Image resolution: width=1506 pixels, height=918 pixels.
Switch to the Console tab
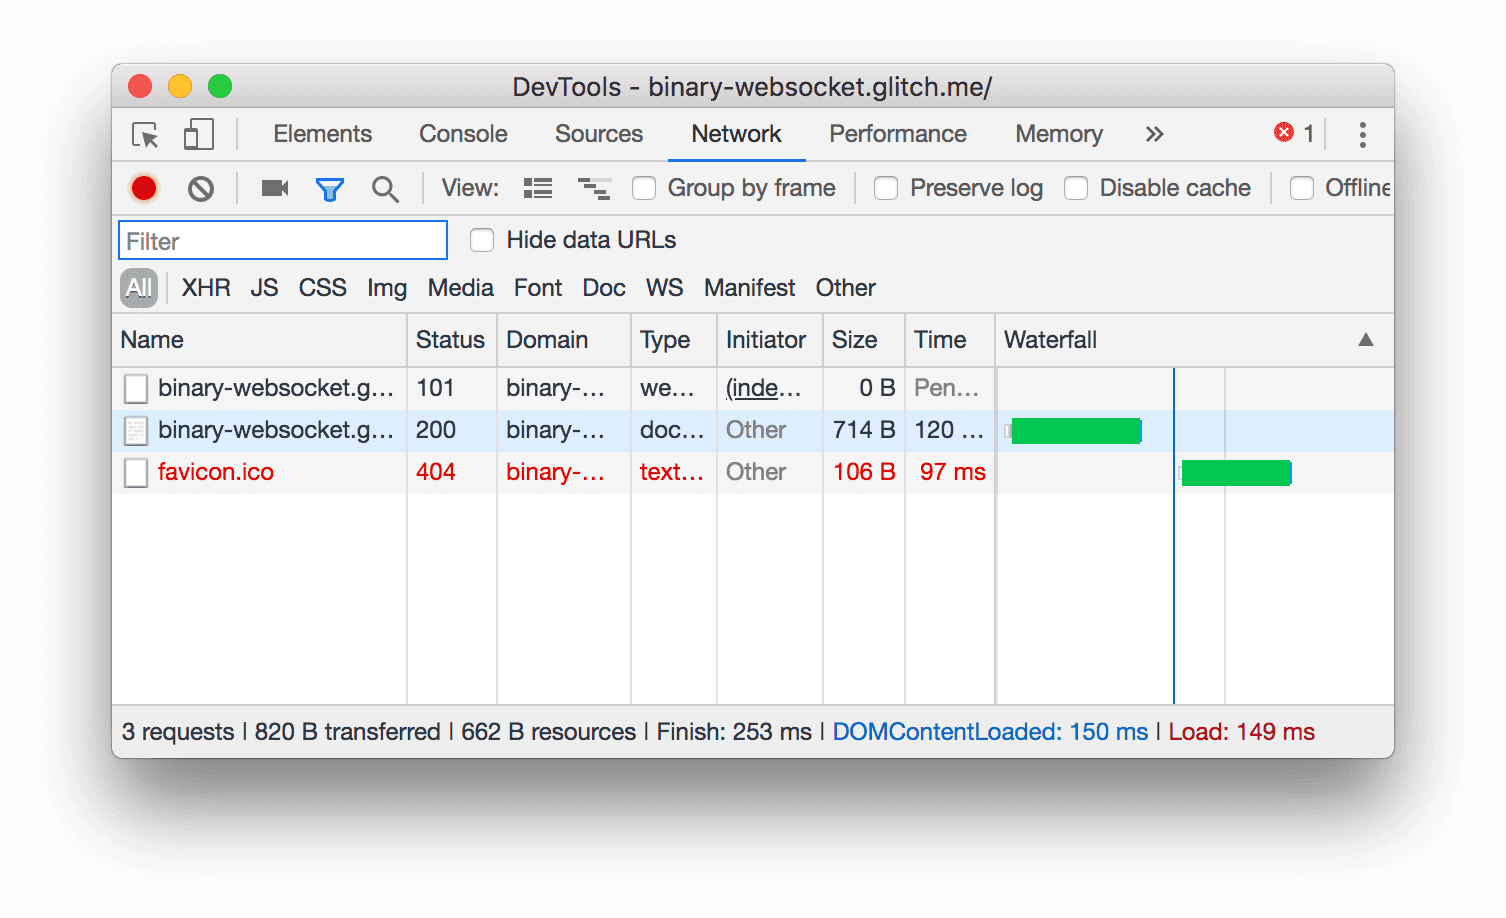[x=463, y=134]
